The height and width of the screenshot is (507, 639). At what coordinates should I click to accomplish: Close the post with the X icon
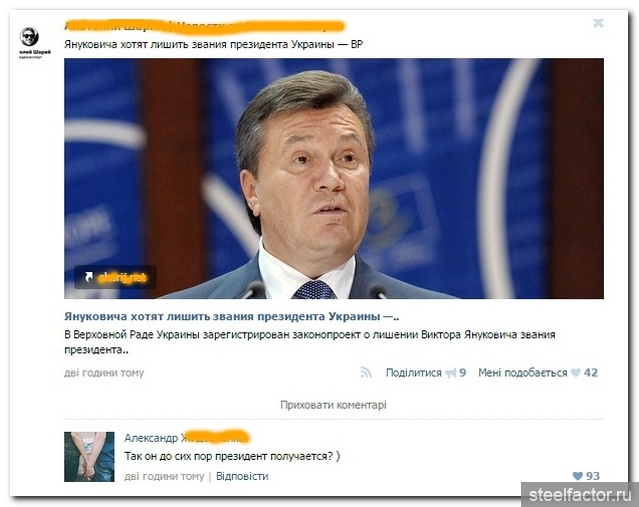[x=598, y=23]
